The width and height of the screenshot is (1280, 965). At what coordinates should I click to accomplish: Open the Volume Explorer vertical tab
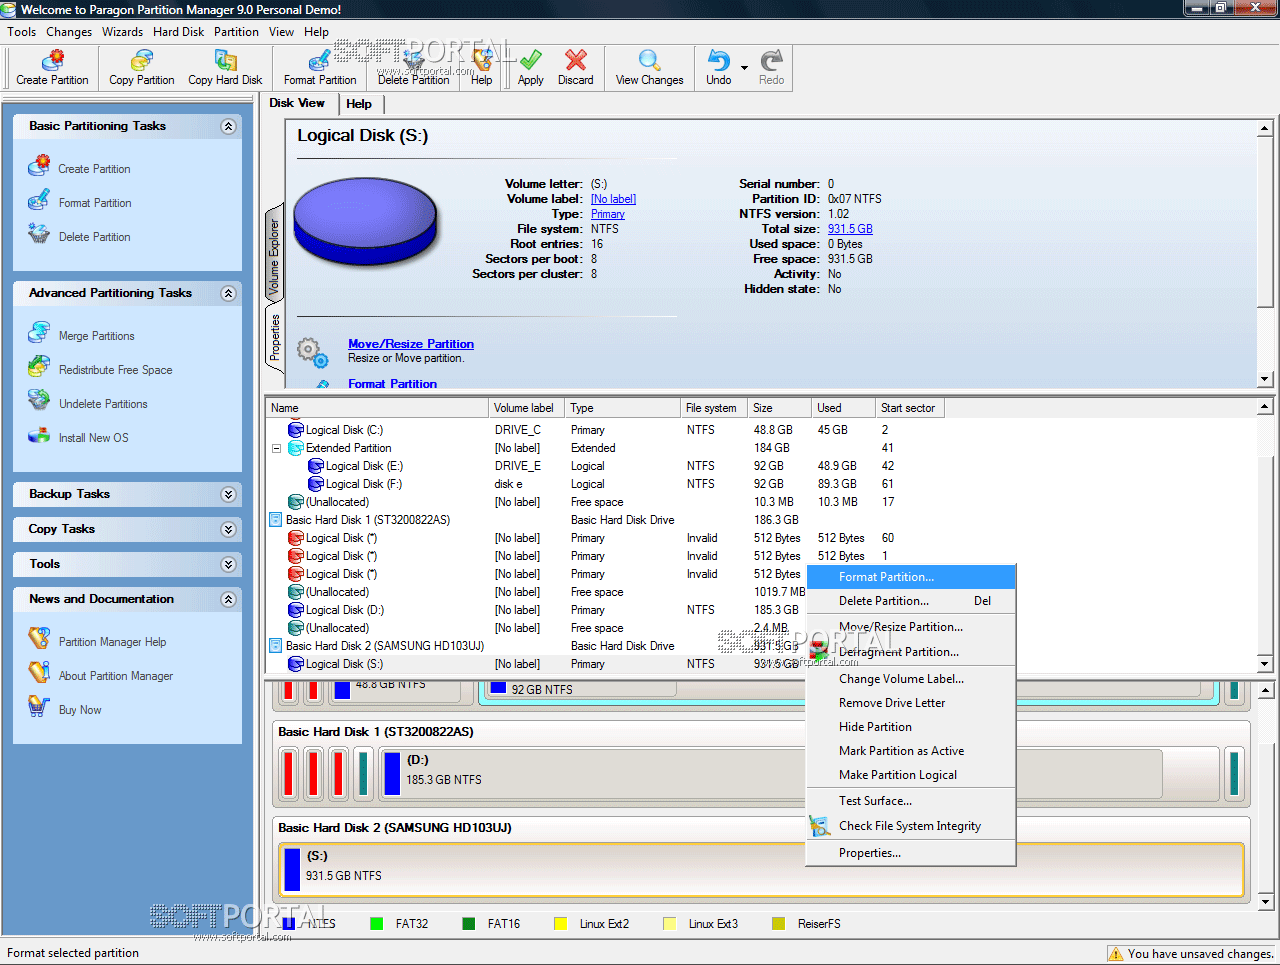[x=274, y=256]
